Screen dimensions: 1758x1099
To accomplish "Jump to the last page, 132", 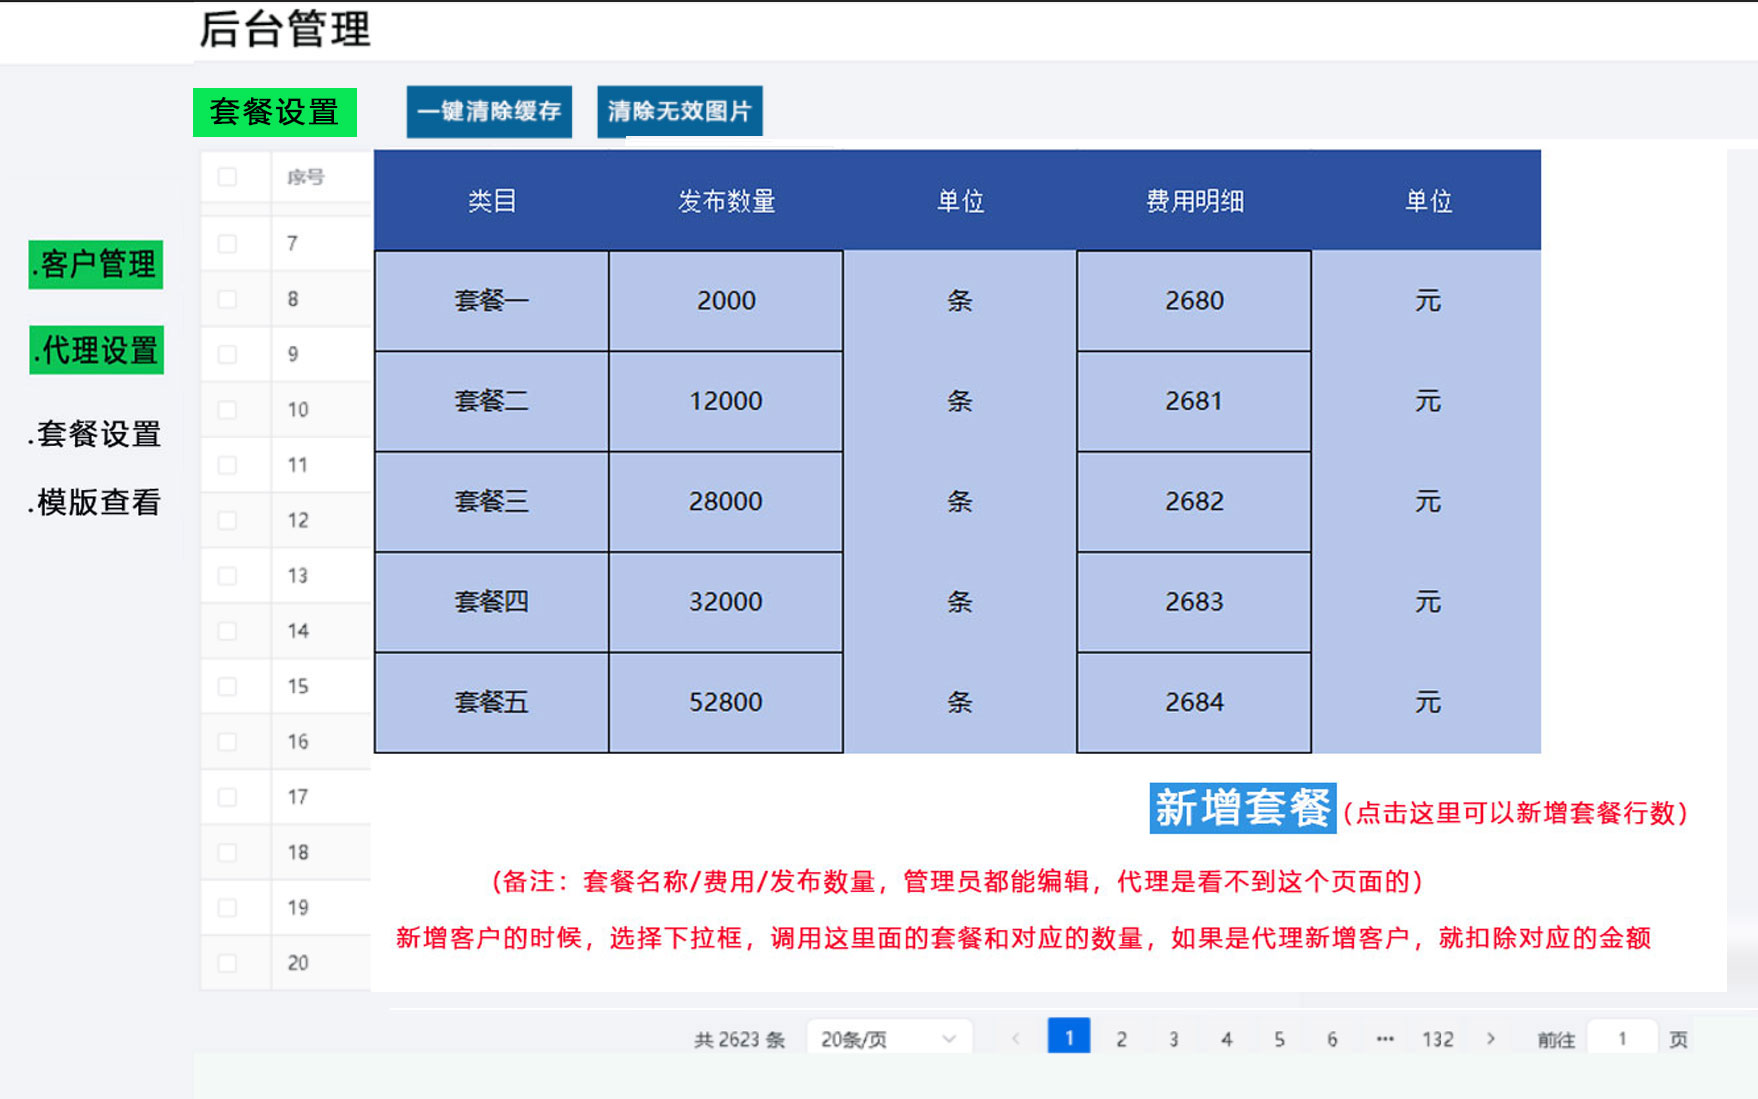I will click(1437, 1039).
